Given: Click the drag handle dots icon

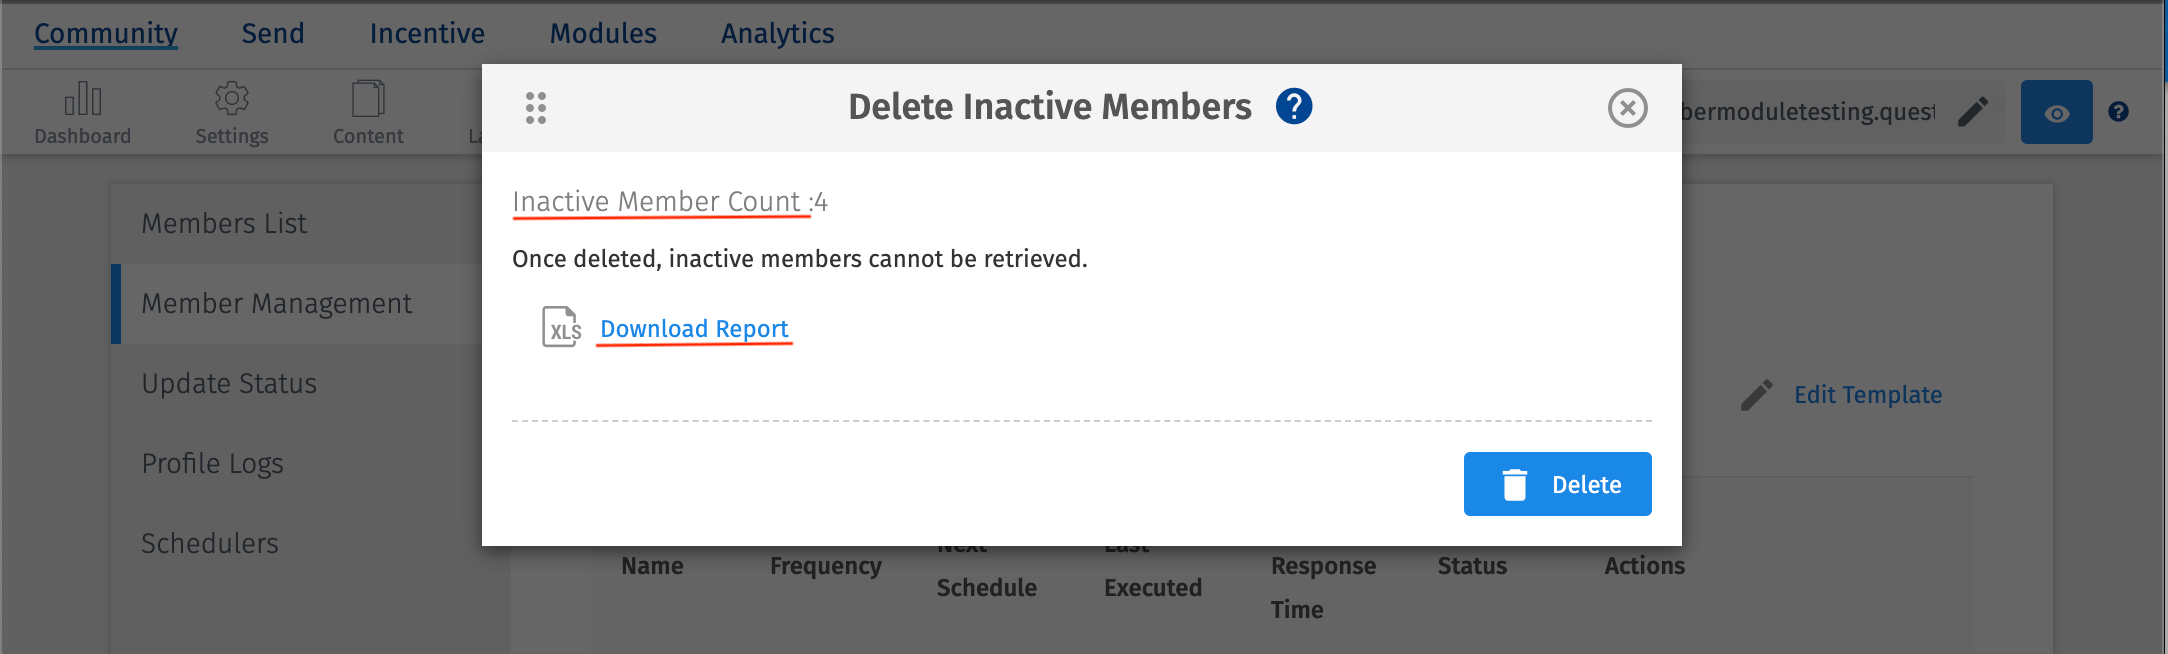Looking at the screenshot, I should pos(536,108).
